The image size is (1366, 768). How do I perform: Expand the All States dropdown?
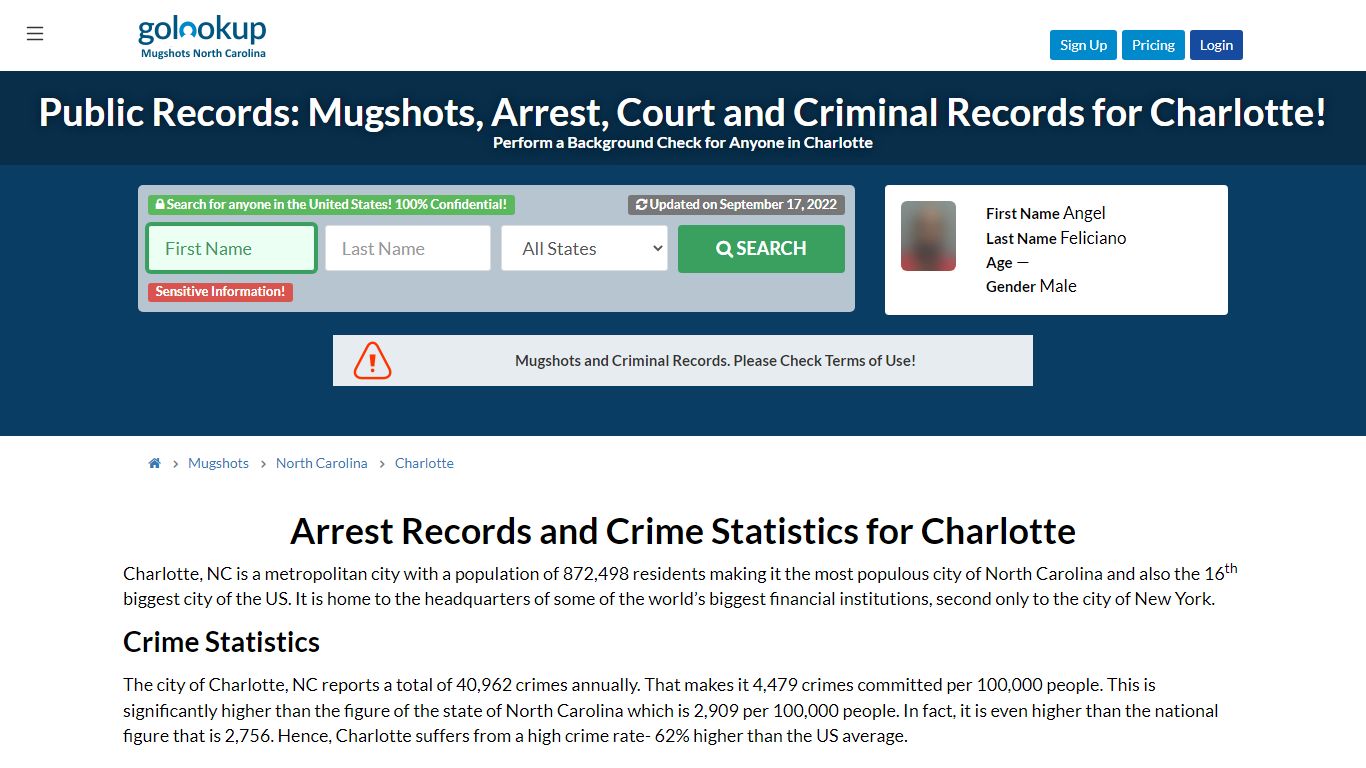point(584,248)
